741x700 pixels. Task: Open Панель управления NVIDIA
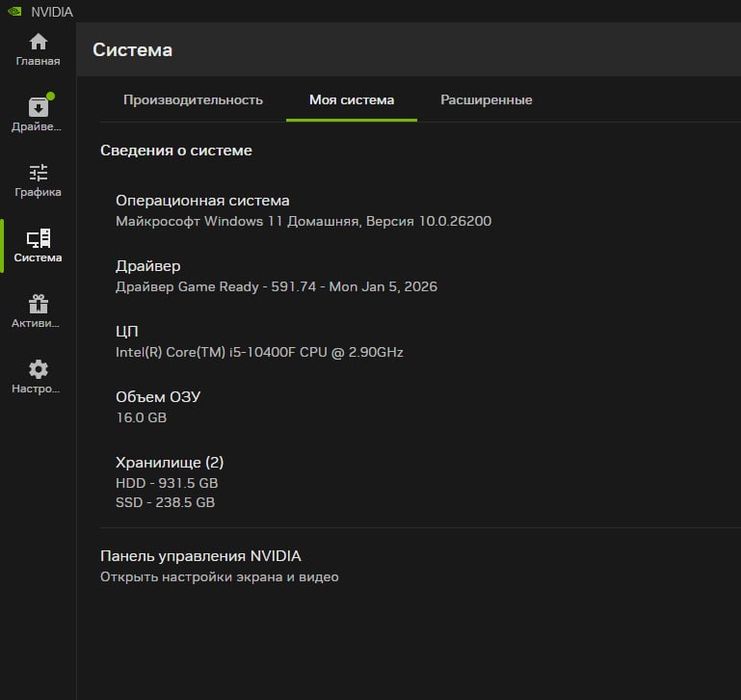[200, 556]
